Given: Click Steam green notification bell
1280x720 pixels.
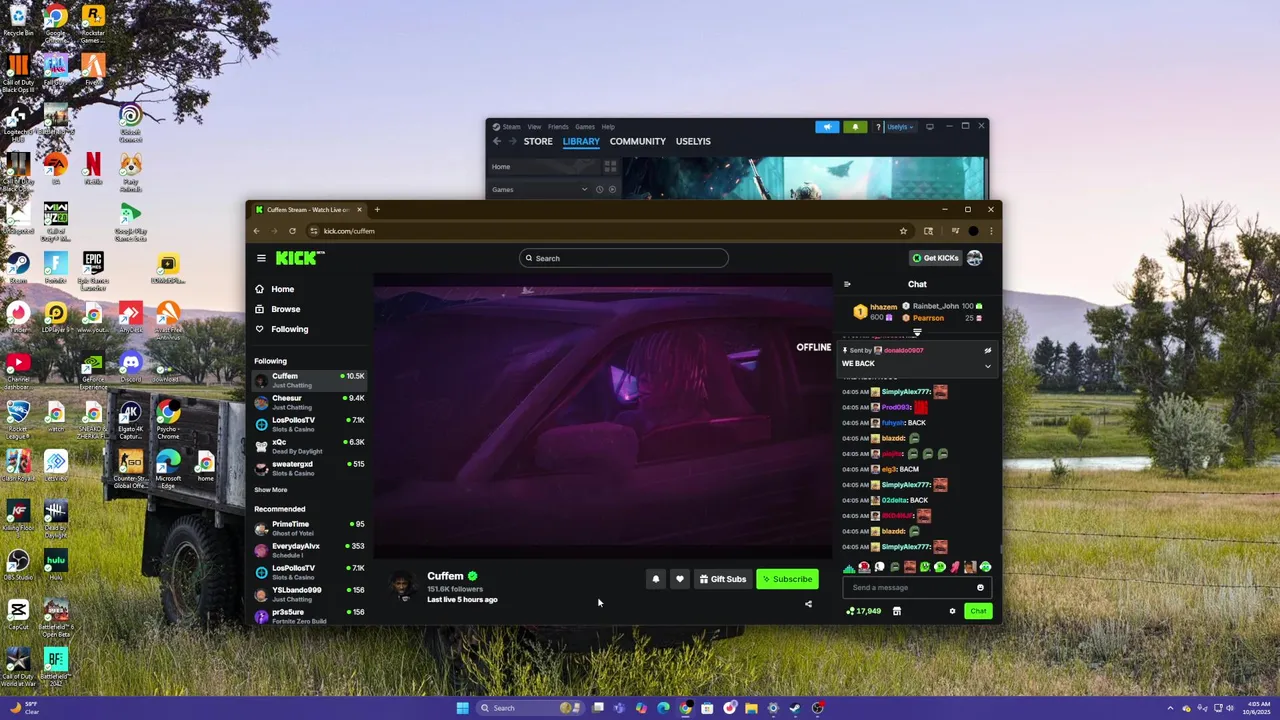Looking at the screenshot, I should [x=855, y=127].
